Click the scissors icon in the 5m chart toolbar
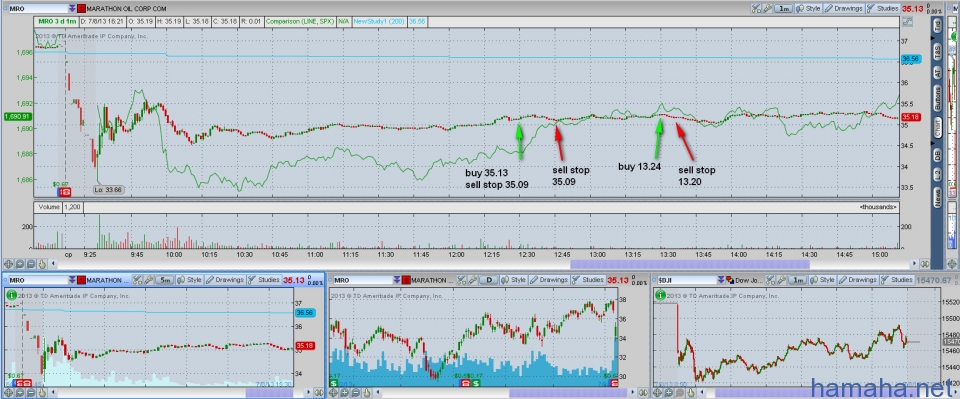Screen dimensions: 960x399 137,280
